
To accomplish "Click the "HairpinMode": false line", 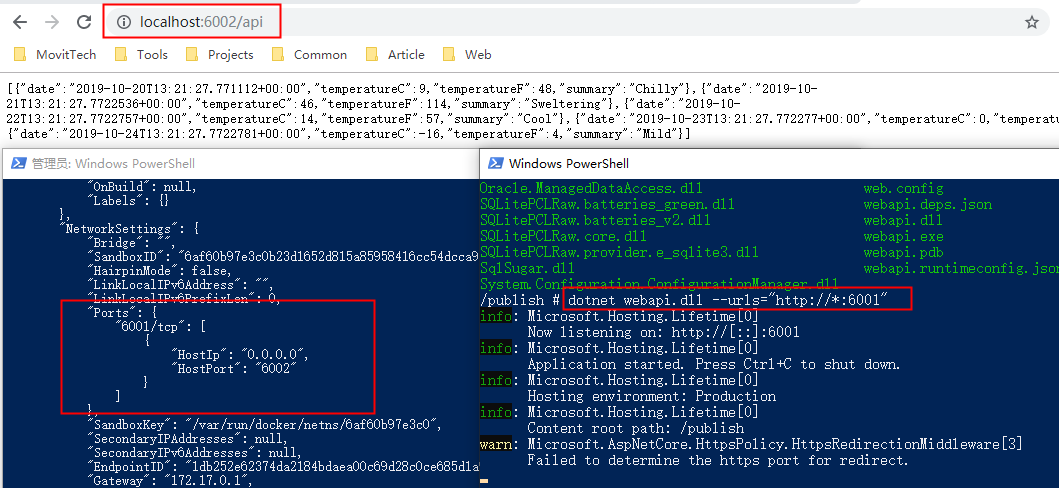I will (160, 271).
